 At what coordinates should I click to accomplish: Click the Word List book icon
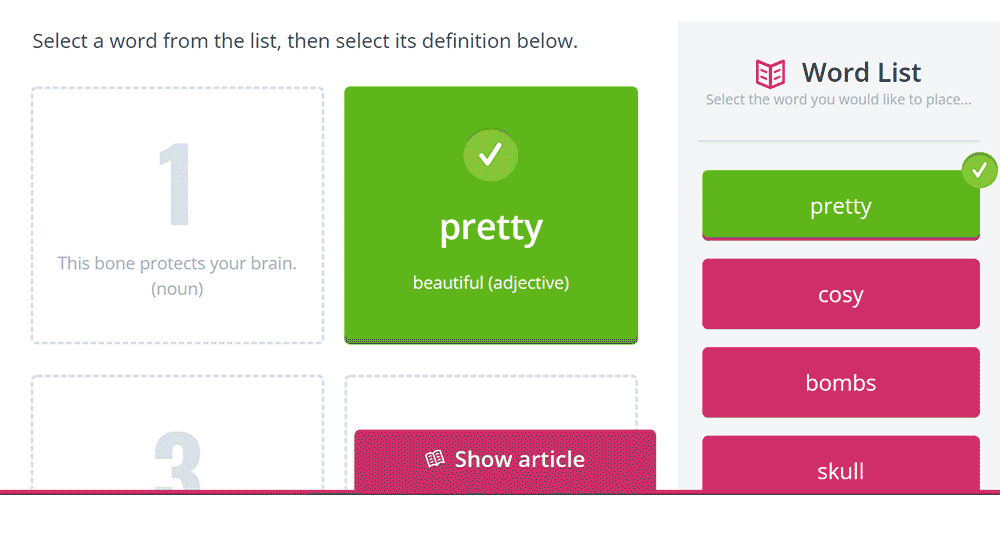coord(770,73)
